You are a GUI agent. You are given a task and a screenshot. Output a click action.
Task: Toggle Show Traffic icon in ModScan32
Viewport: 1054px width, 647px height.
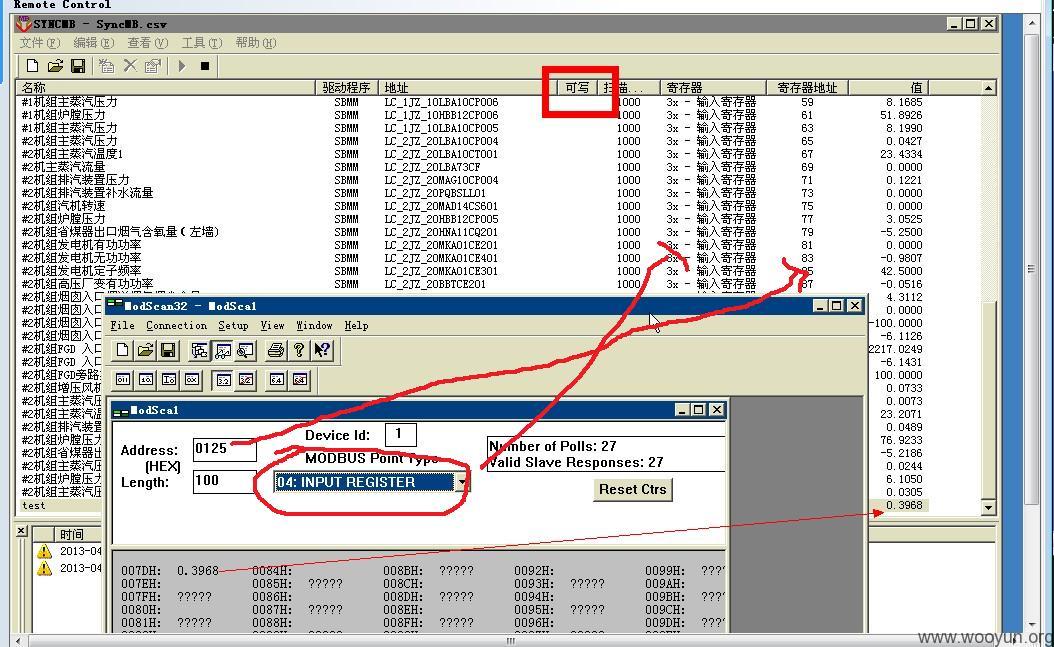[x=245, y=350]
